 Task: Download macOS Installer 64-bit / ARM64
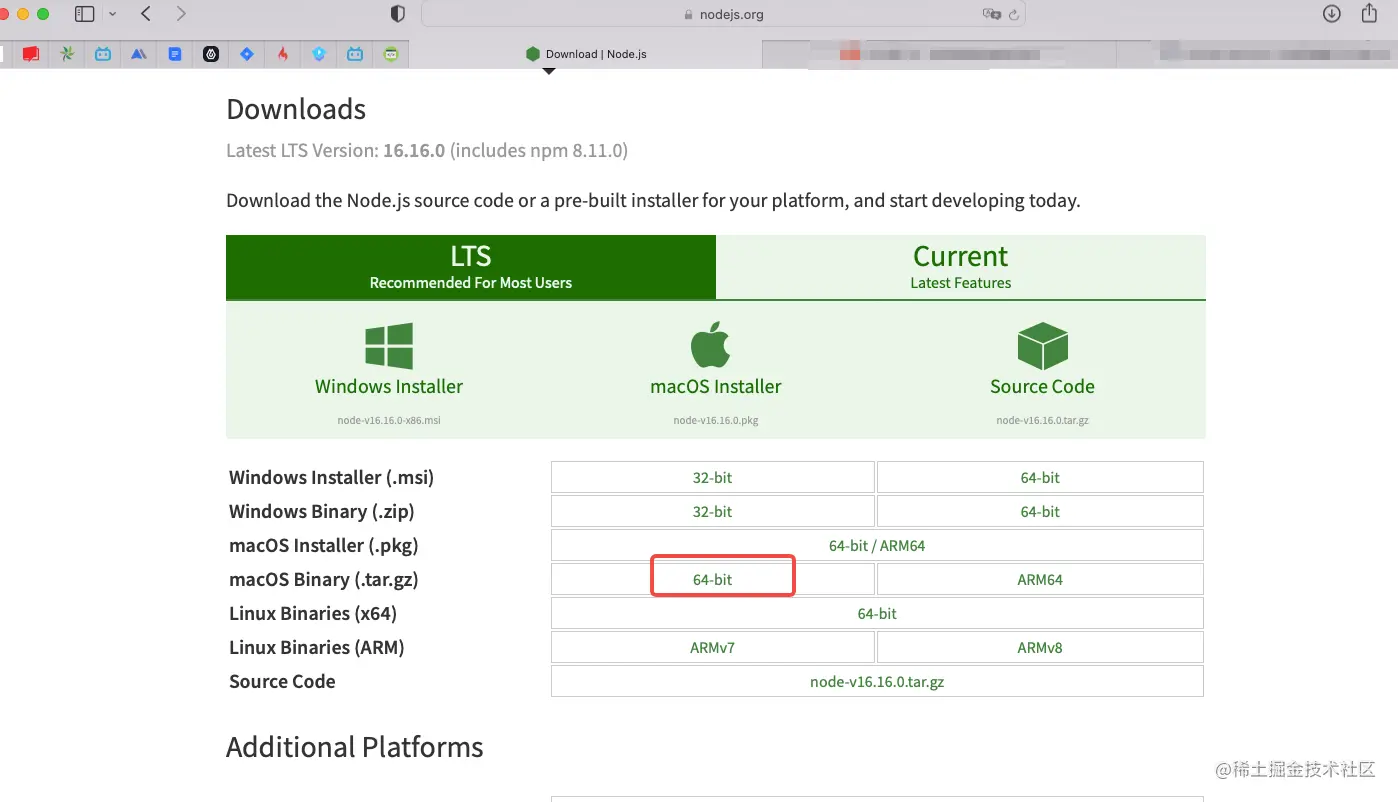point(877,545)
